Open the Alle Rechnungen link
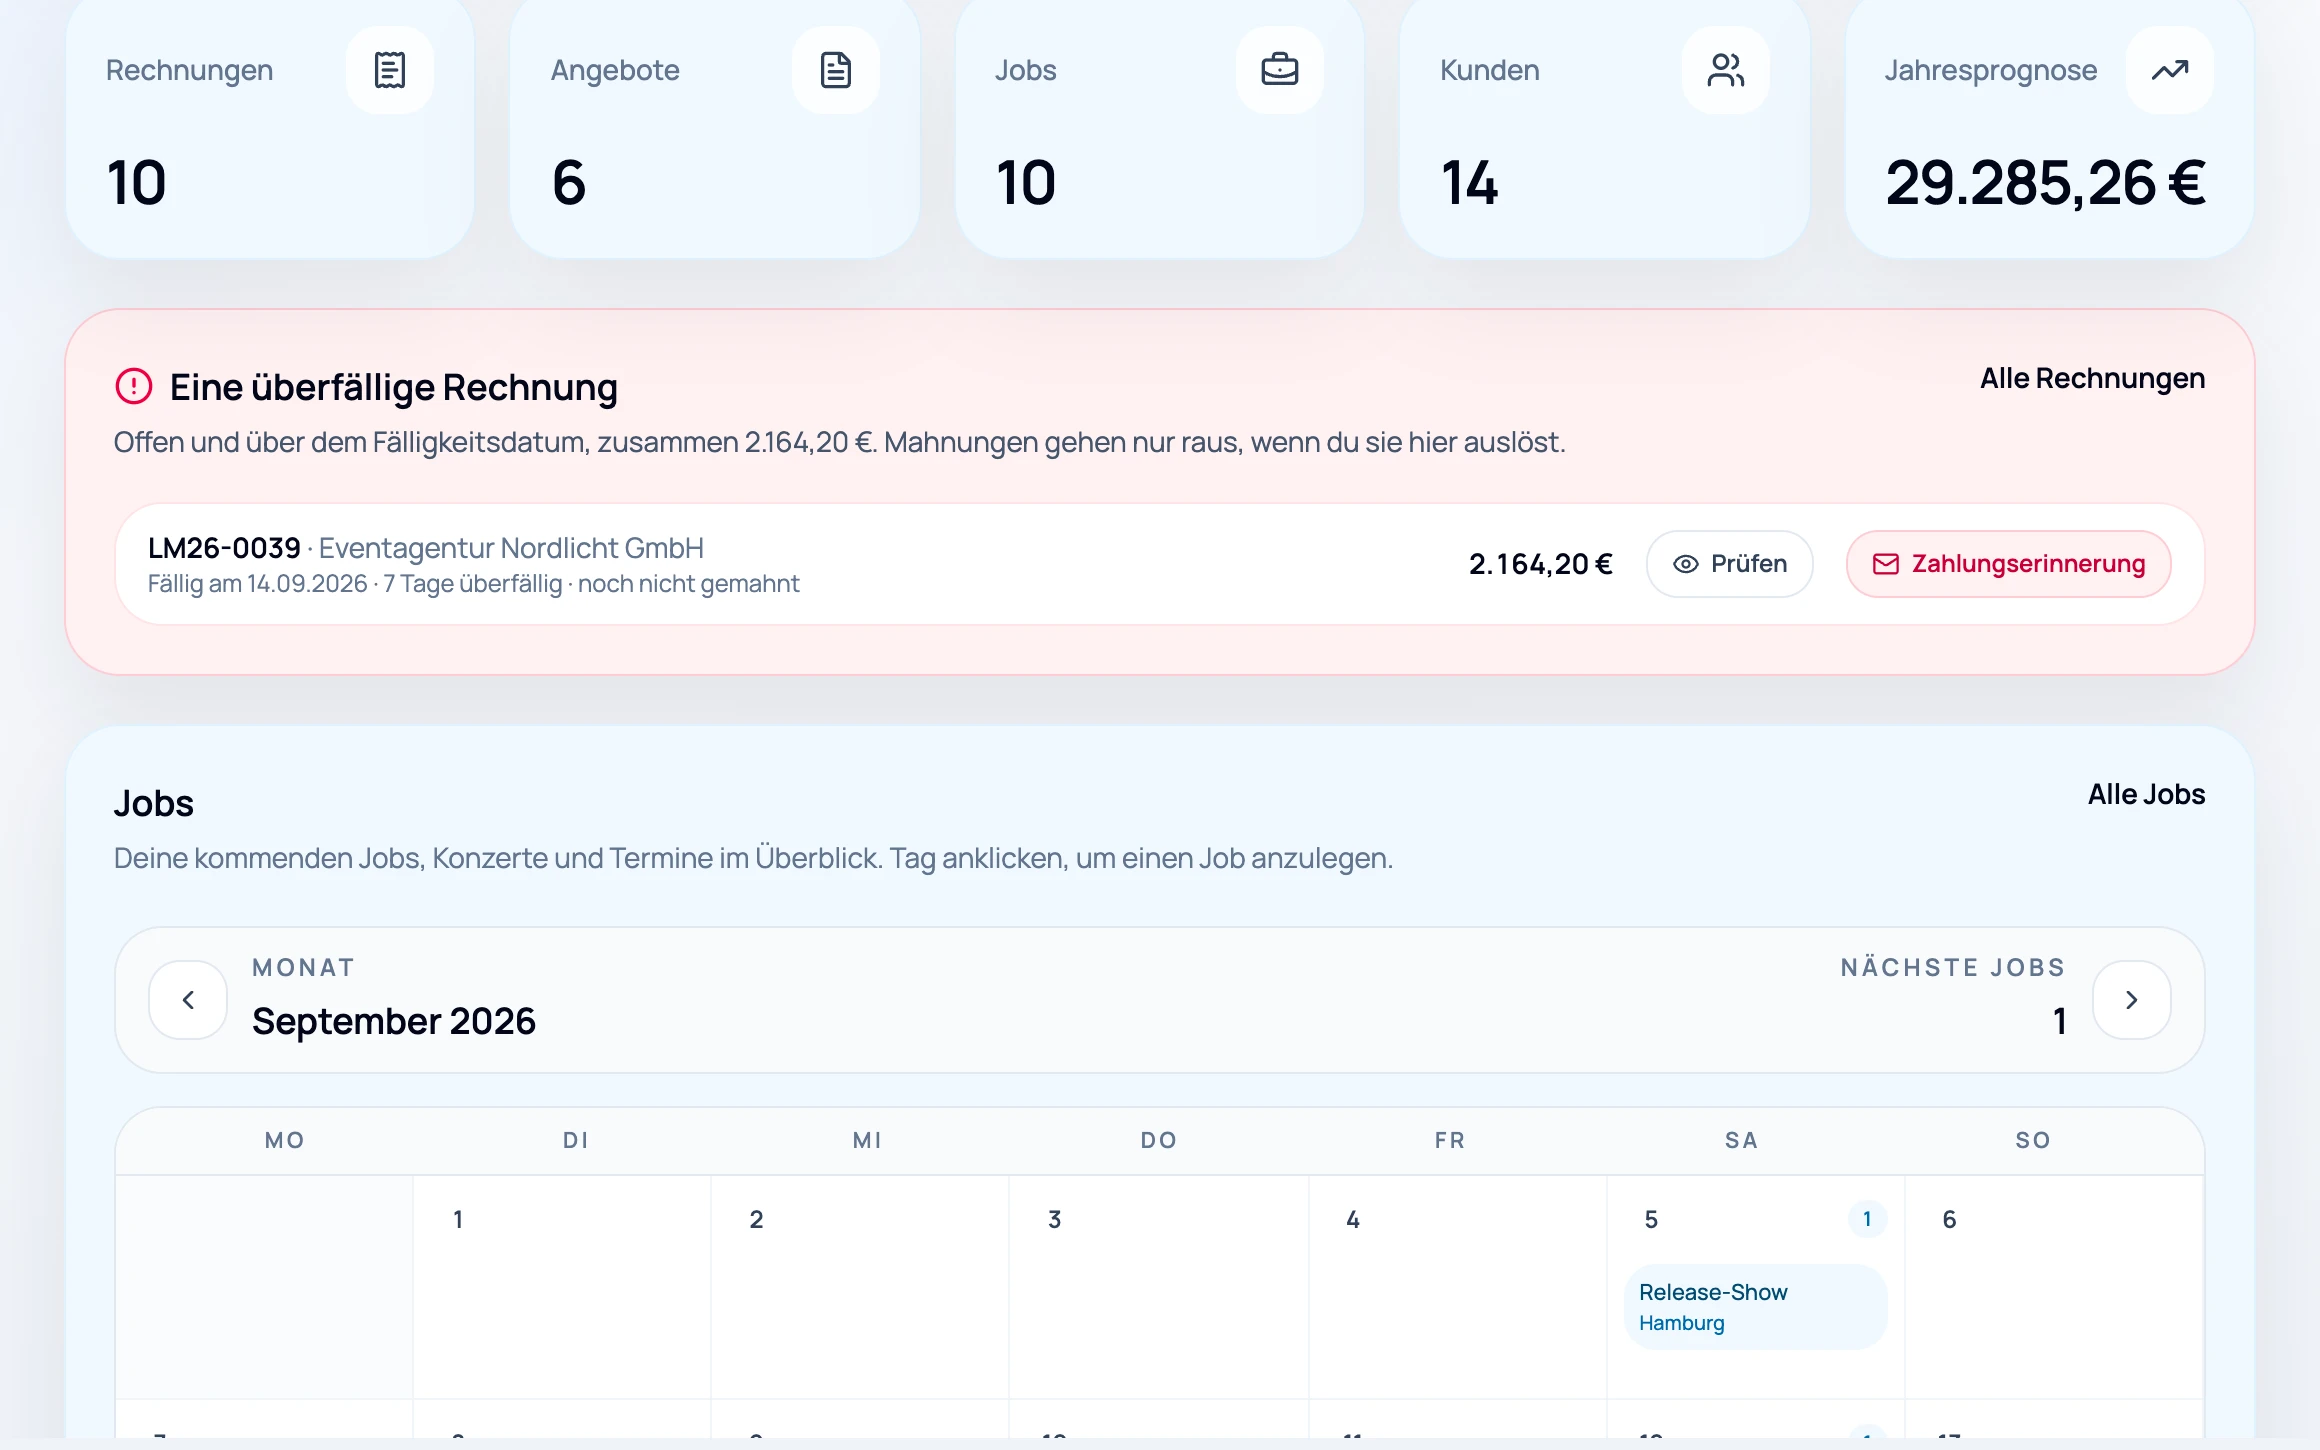 [2092, 379]
